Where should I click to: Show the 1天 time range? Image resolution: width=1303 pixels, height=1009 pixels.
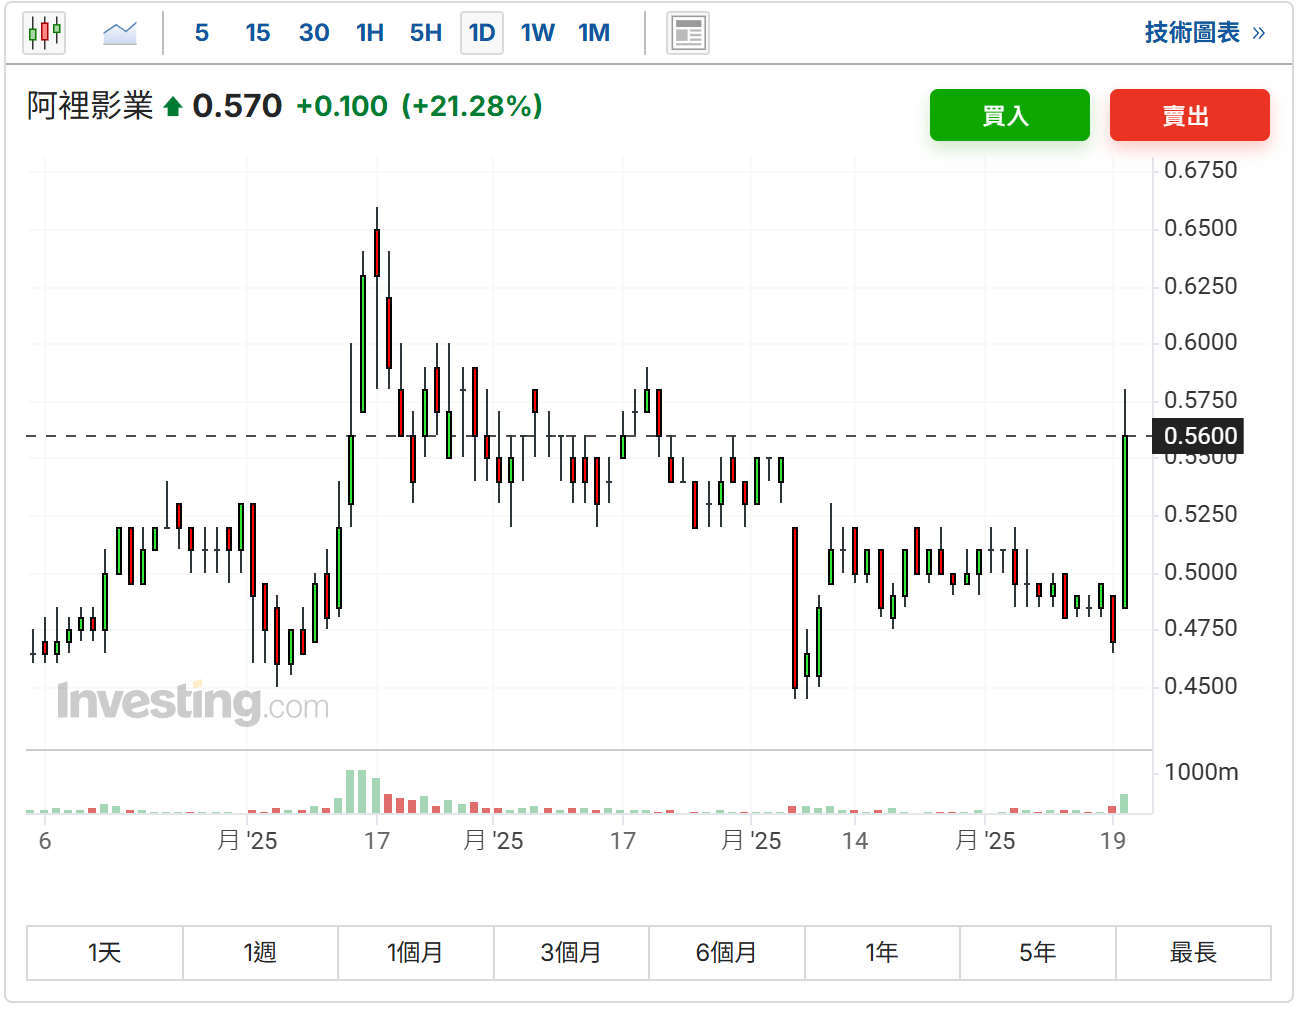click(x=105, y=953)
